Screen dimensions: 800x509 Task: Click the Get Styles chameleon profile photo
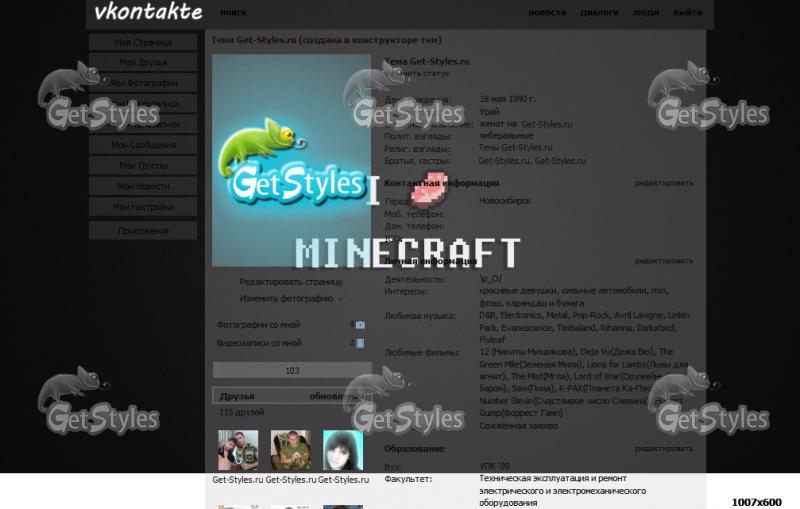(291, 160)
